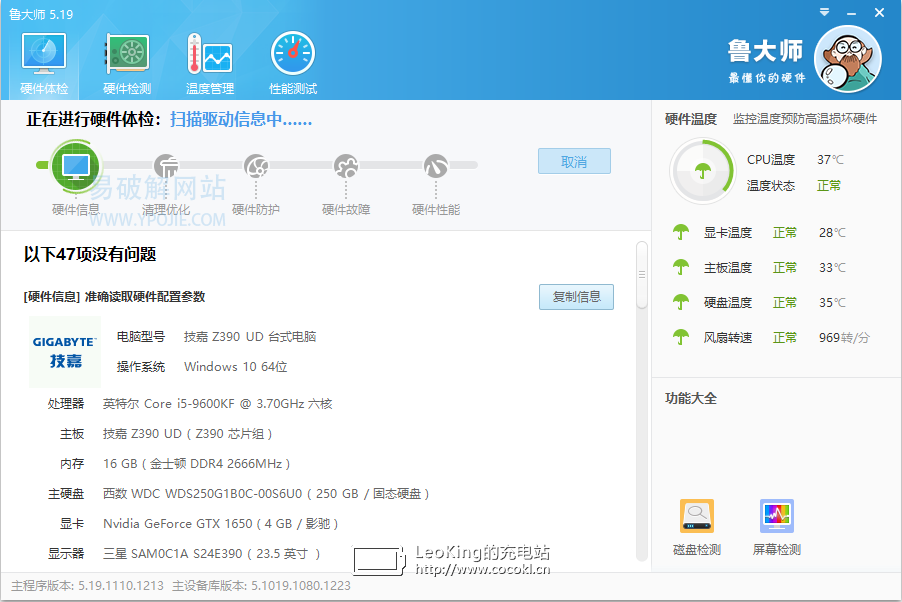The height and width of the screenshot is (602, 902).
Task: Cancel the scan with the 取消 button
Action: [x=574, y=161]
